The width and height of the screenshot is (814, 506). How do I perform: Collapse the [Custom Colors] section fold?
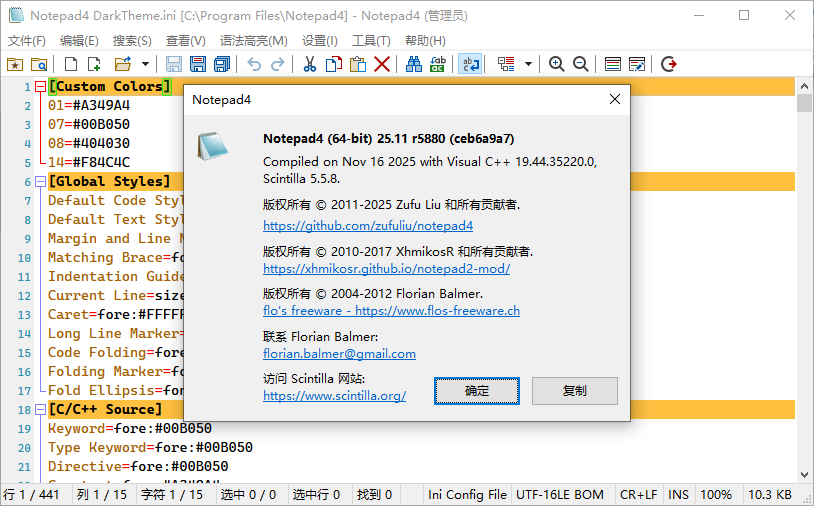[40, 87]
